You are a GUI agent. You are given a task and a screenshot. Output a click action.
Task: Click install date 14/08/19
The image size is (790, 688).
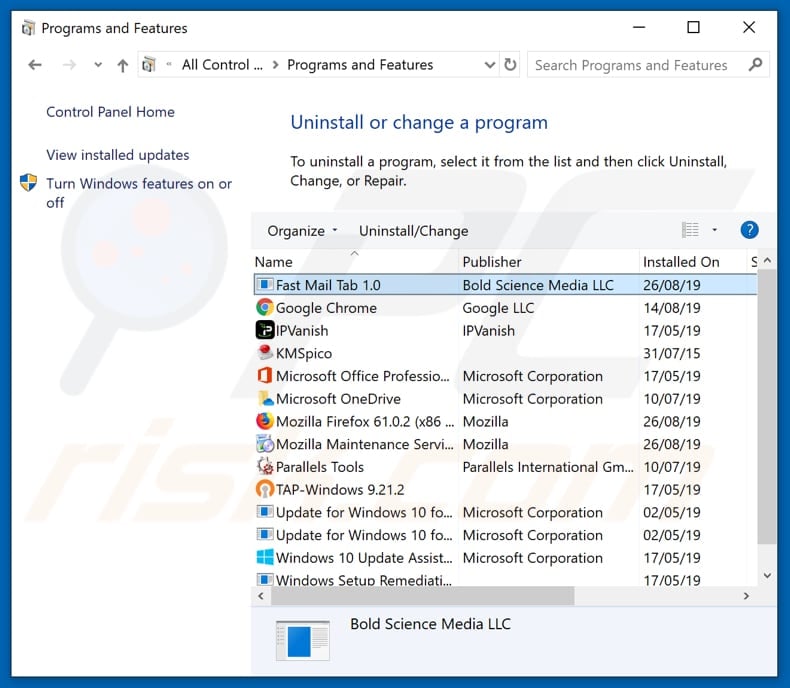pos(672,308)
